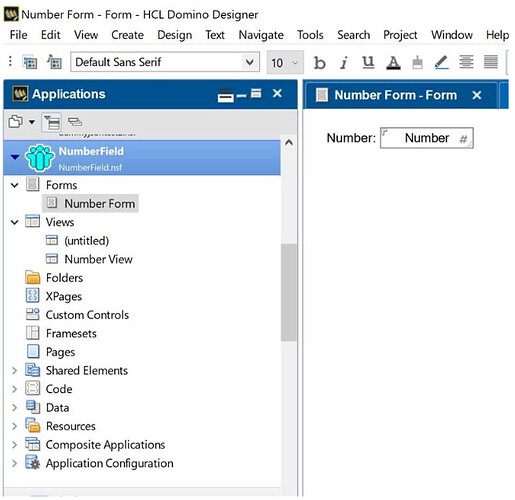The image size is (515, 500).
Task: Click the tree view icon in Applications panel
Action: tap(51, 122)
